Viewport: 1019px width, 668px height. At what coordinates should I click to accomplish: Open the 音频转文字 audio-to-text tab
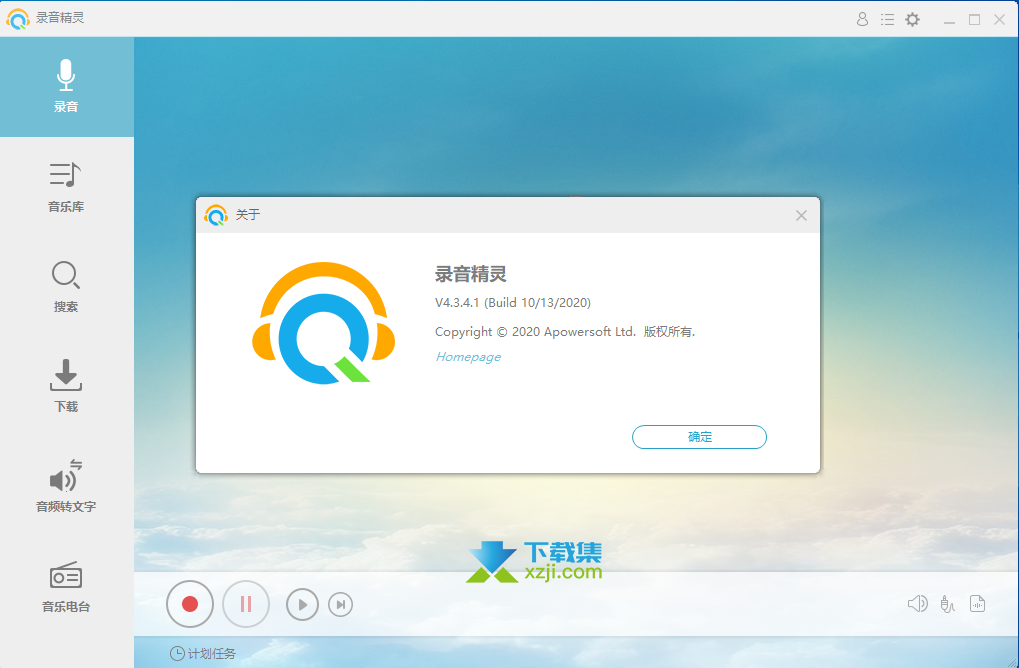coord(66,487)
